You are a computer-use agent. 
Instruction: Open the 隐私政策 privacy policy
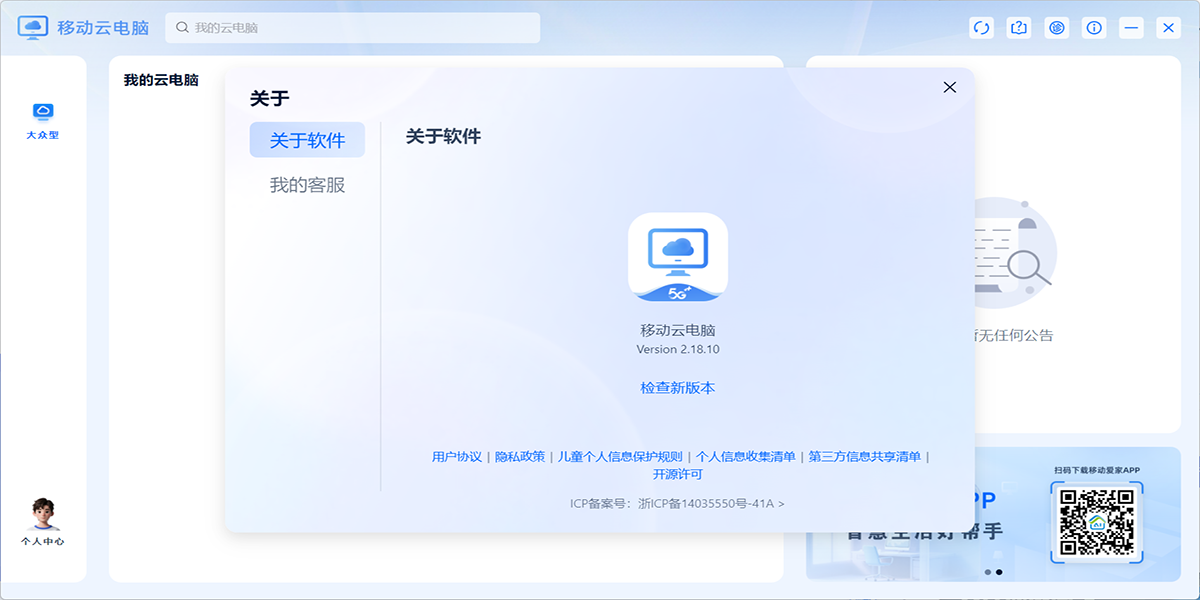(519, 454)
